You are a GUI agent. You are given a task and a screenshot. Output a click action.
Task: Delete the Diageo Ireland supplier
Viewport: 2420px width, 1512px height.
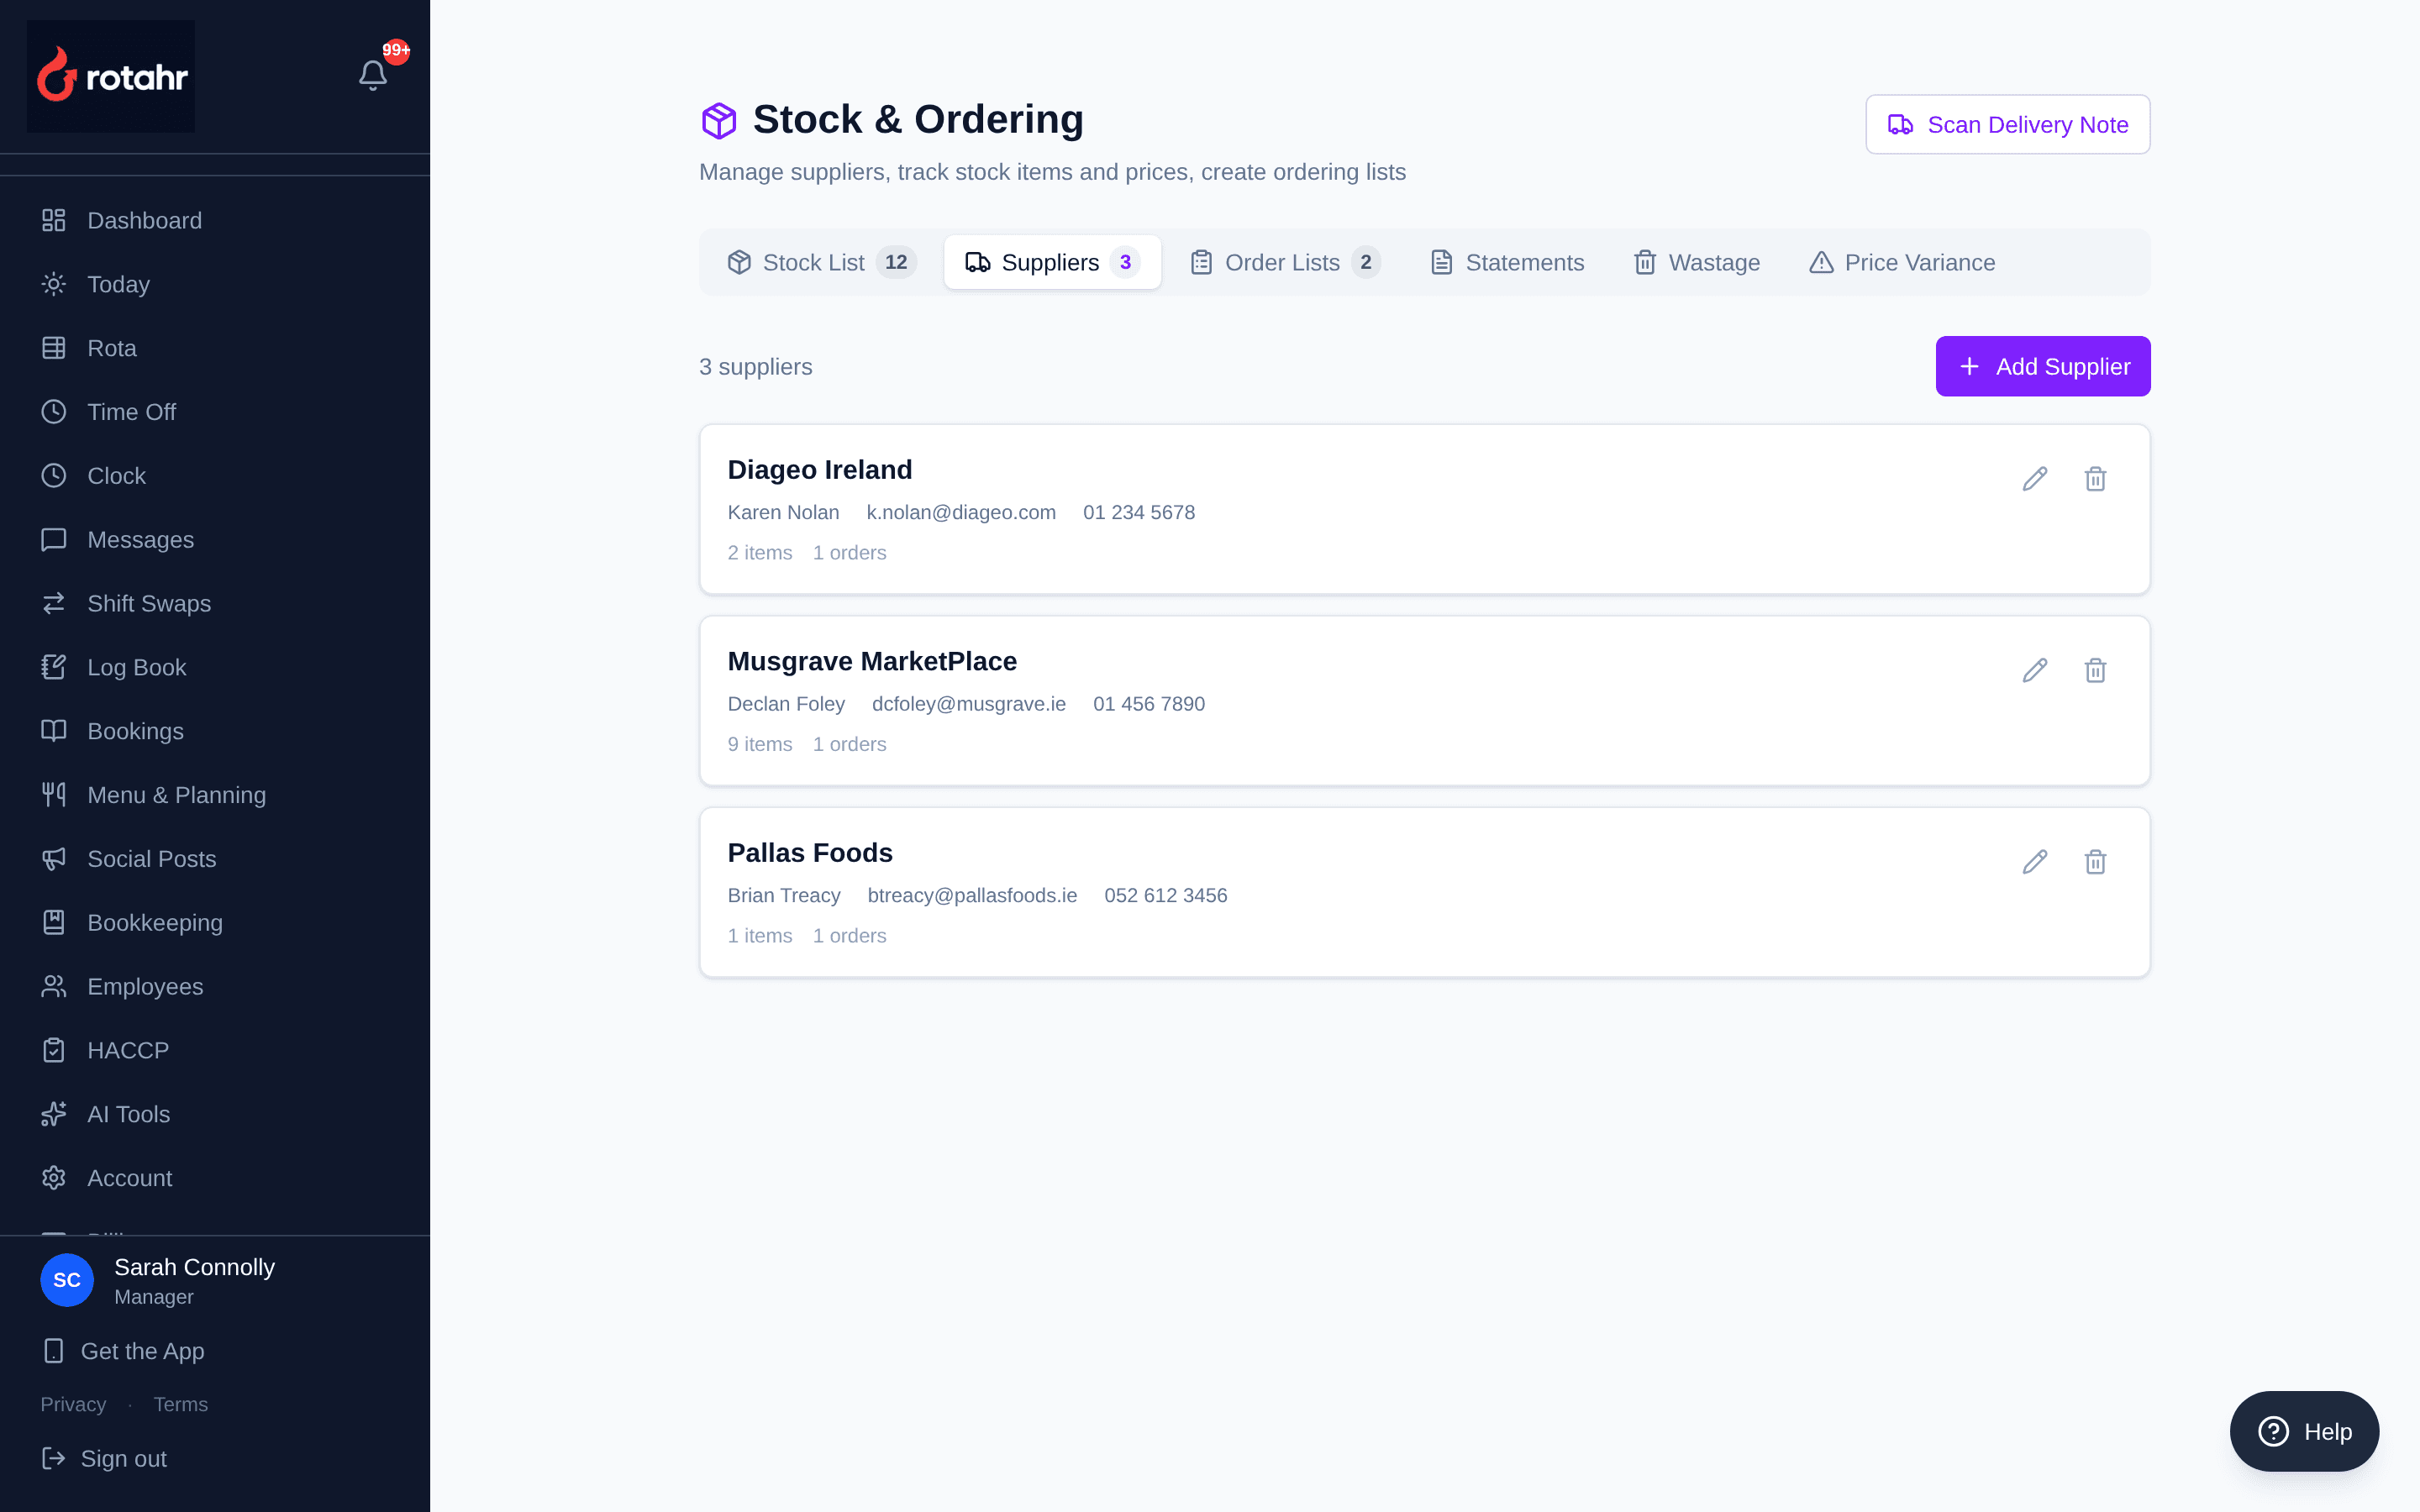(x=2095, y=479)
